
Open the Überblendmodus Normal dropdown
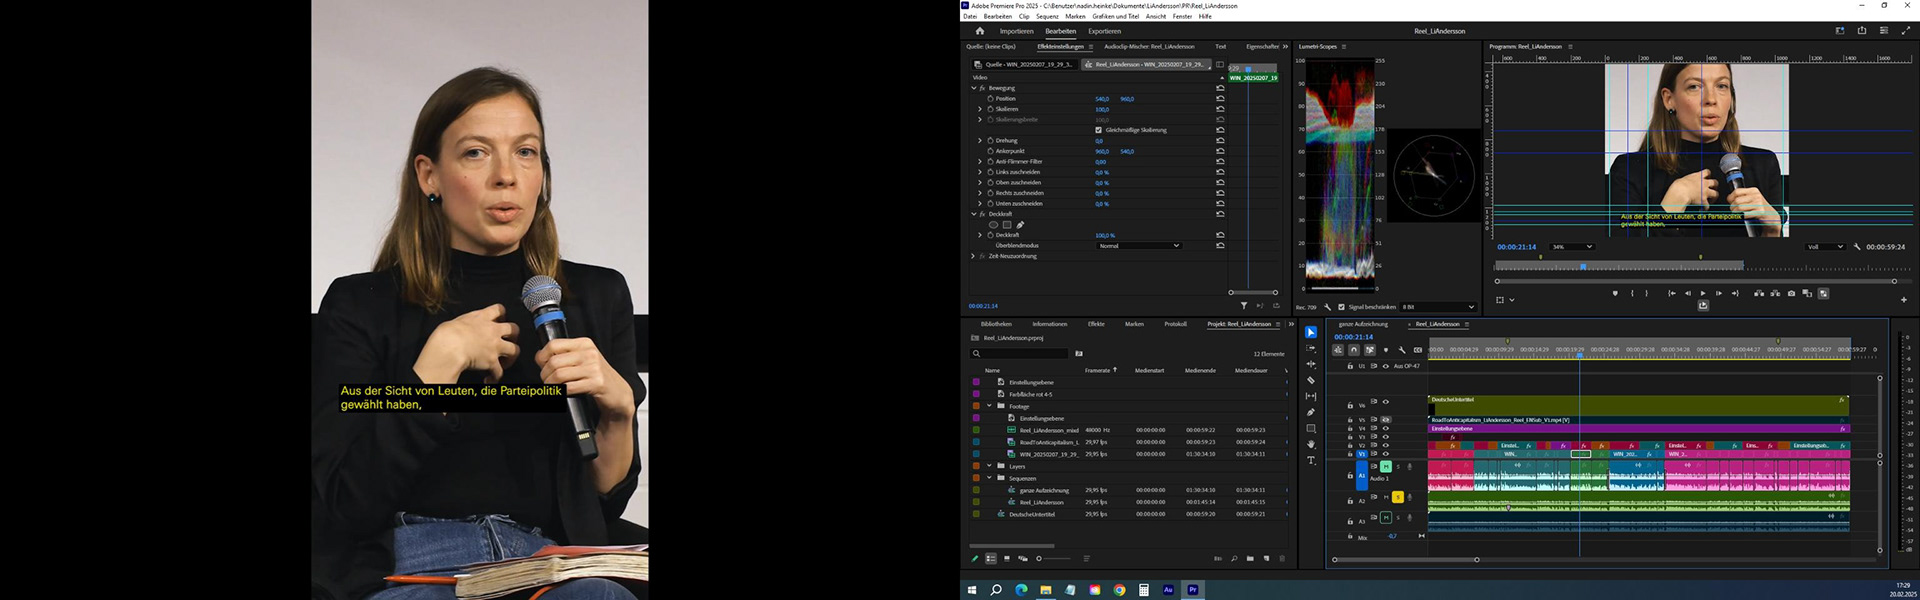[1139, 246]
